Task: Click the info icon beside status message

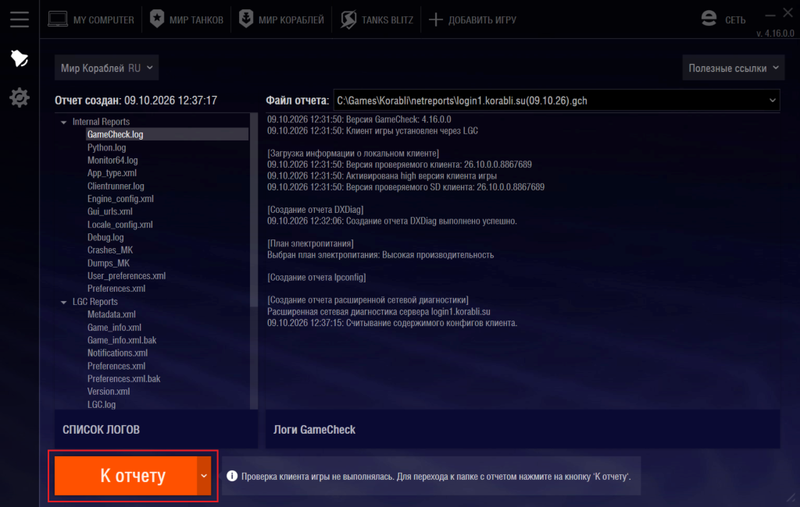Action: click(232, 476)
